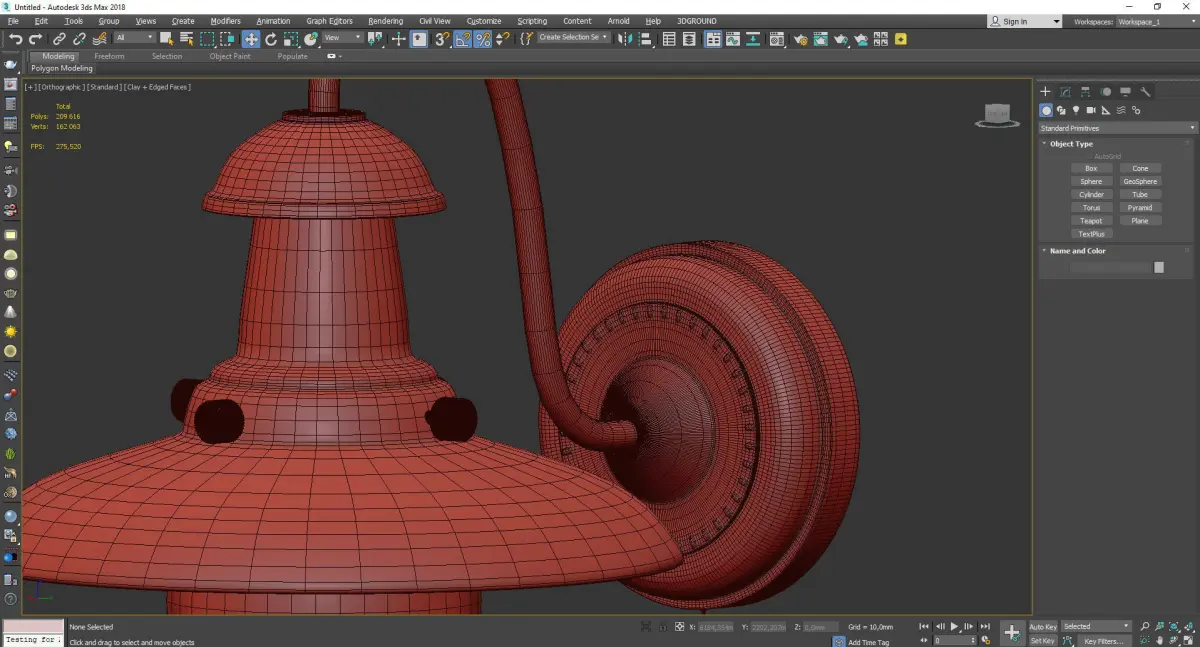
Task: Click the Select and Rotate tool
Action: (271, 39)
